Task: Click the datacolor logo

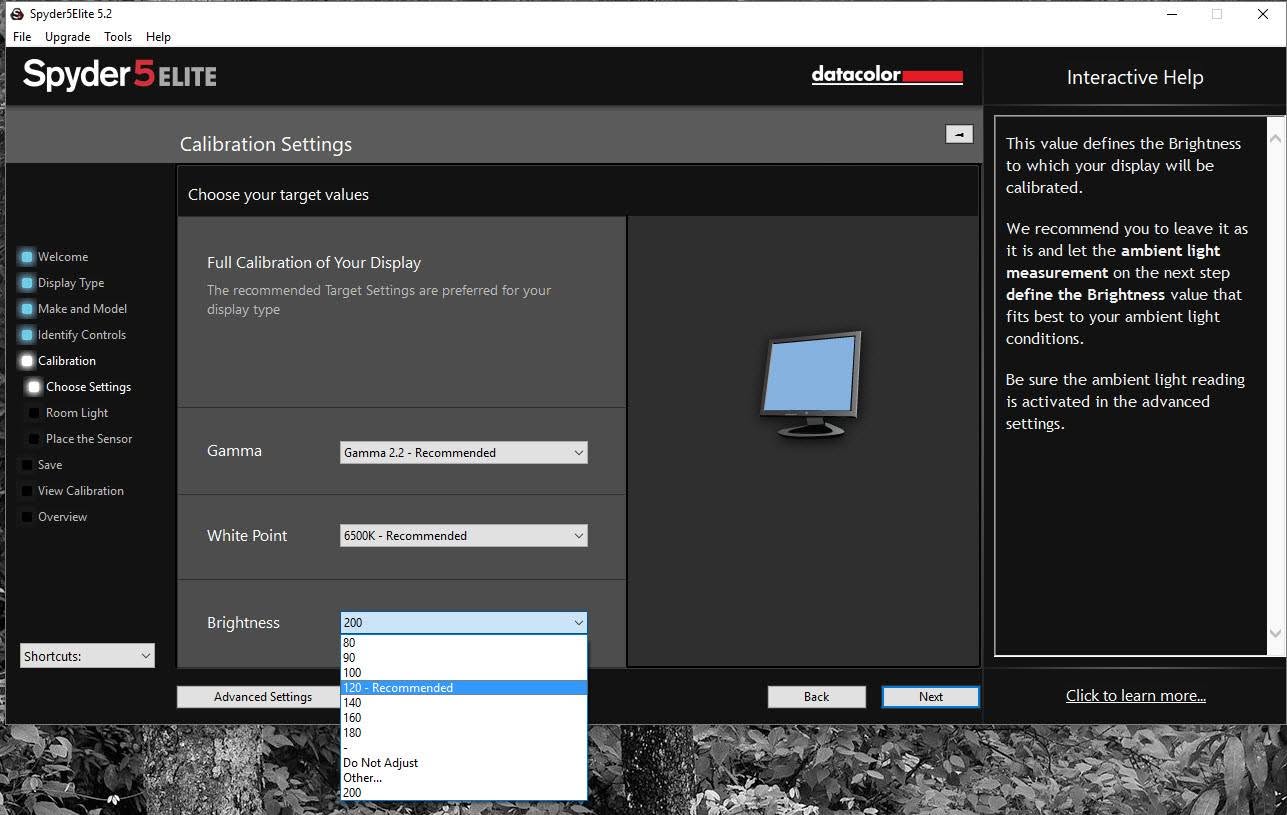Action: coord(887,75)
